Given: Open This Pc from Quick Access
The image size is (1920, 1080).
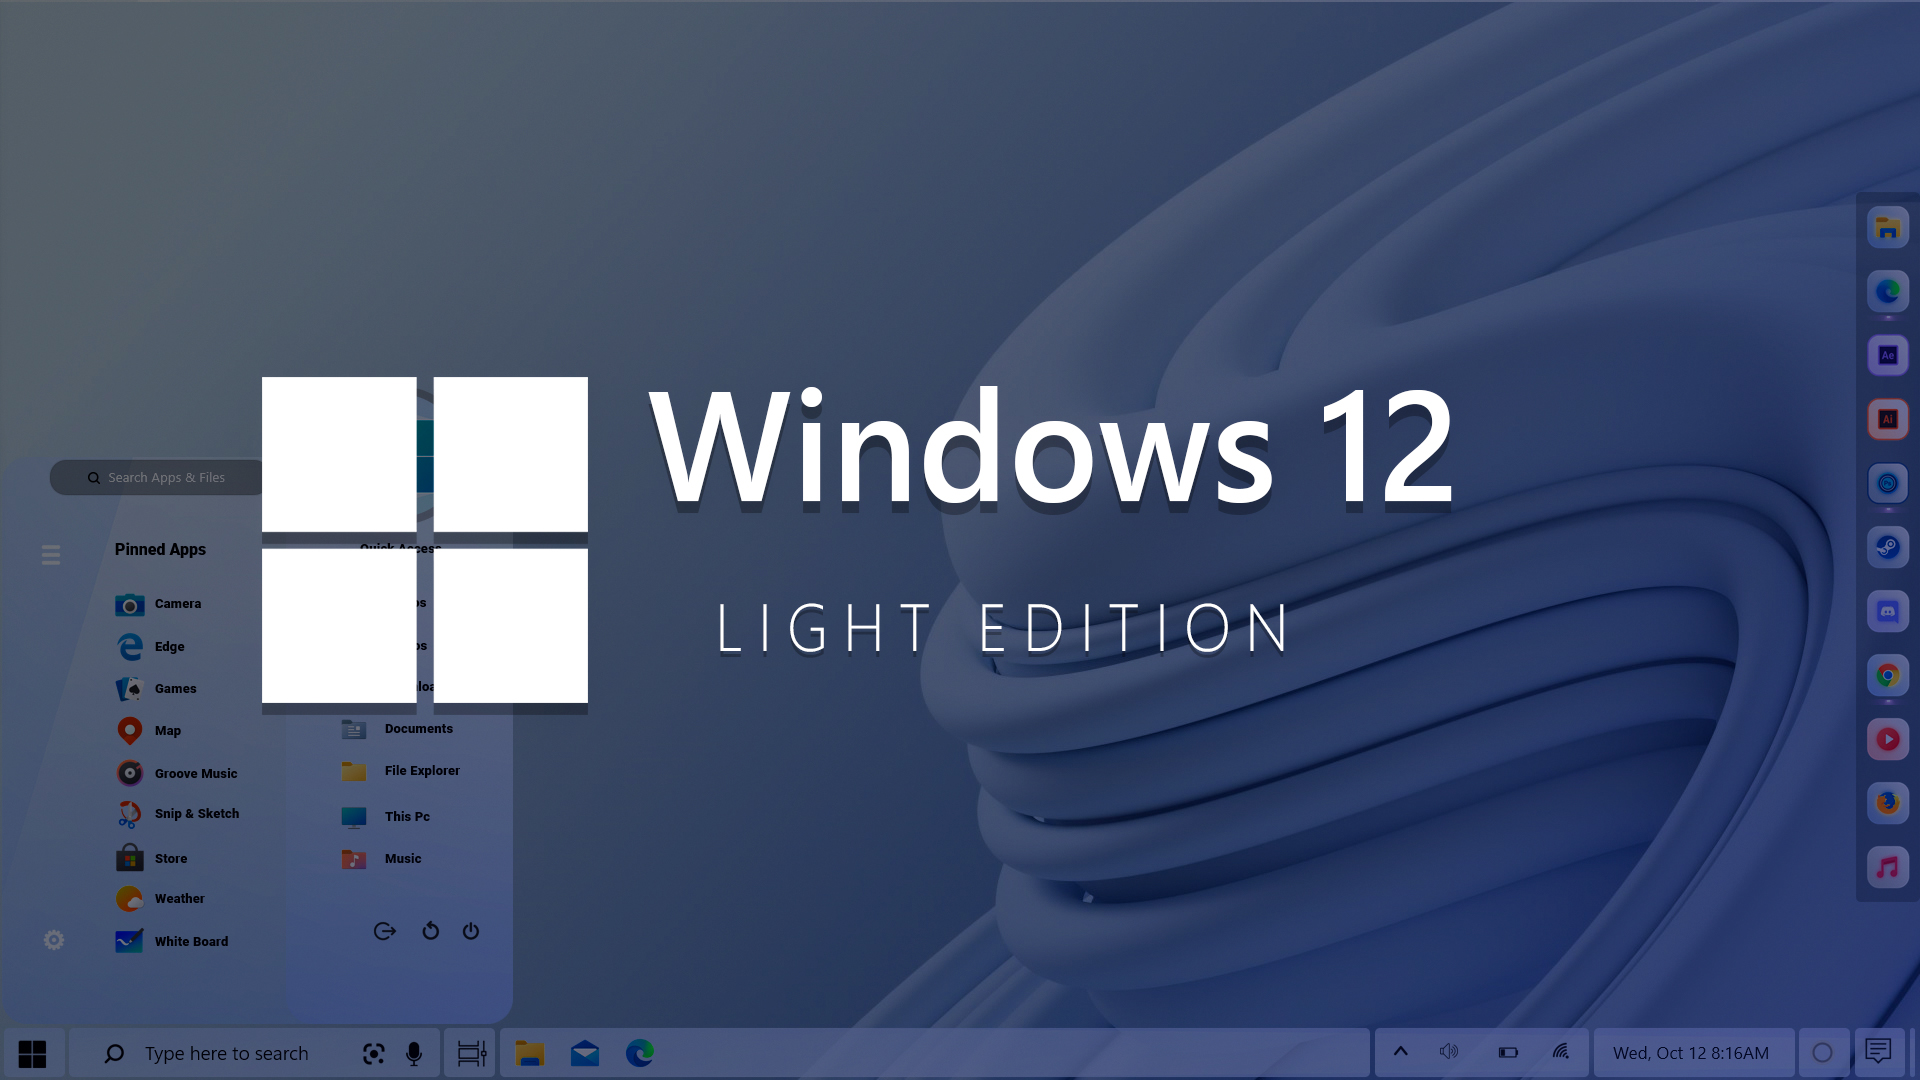Looking at the screenshot, I should tap(407, 816).
